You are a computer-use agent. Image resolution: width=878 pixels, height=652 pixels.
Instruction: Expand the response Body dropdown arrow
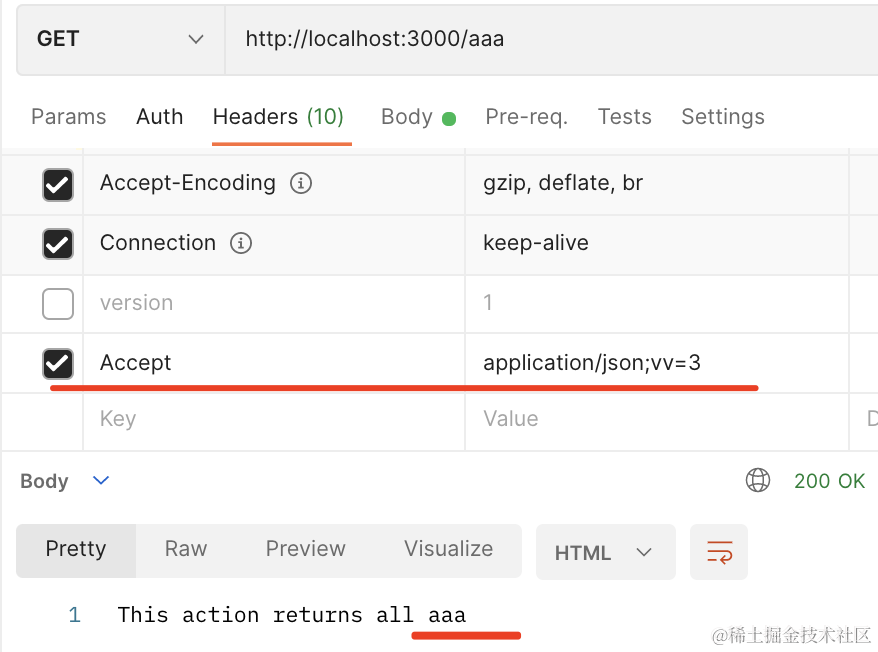pyautogui.click(x=101, y=481)
